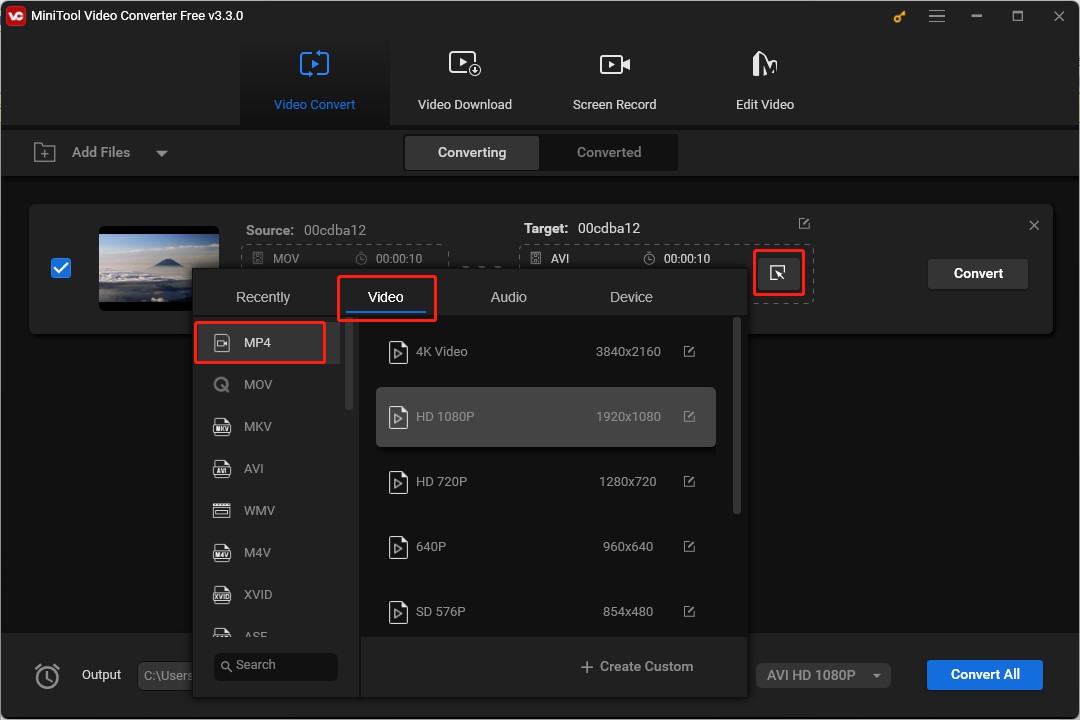This screenshot has height=720, width=1080.
Task: Open the Video Download feature
Action: pos(465,80)
